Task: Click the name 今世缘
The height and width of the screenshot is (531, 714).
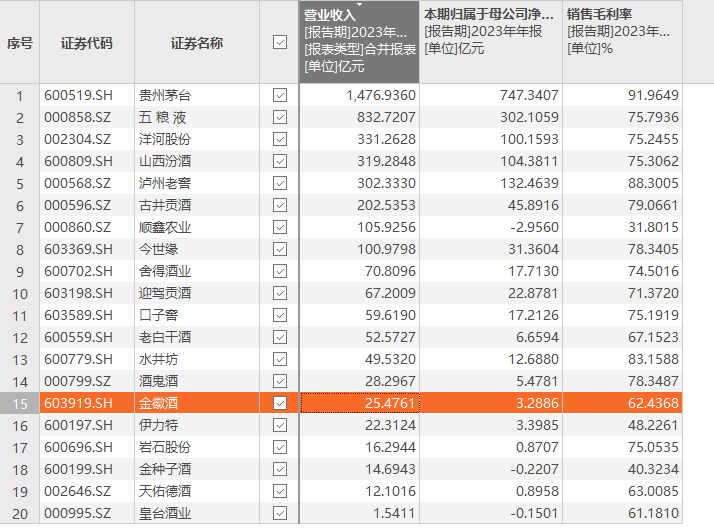Action: (x=158, y=249)
